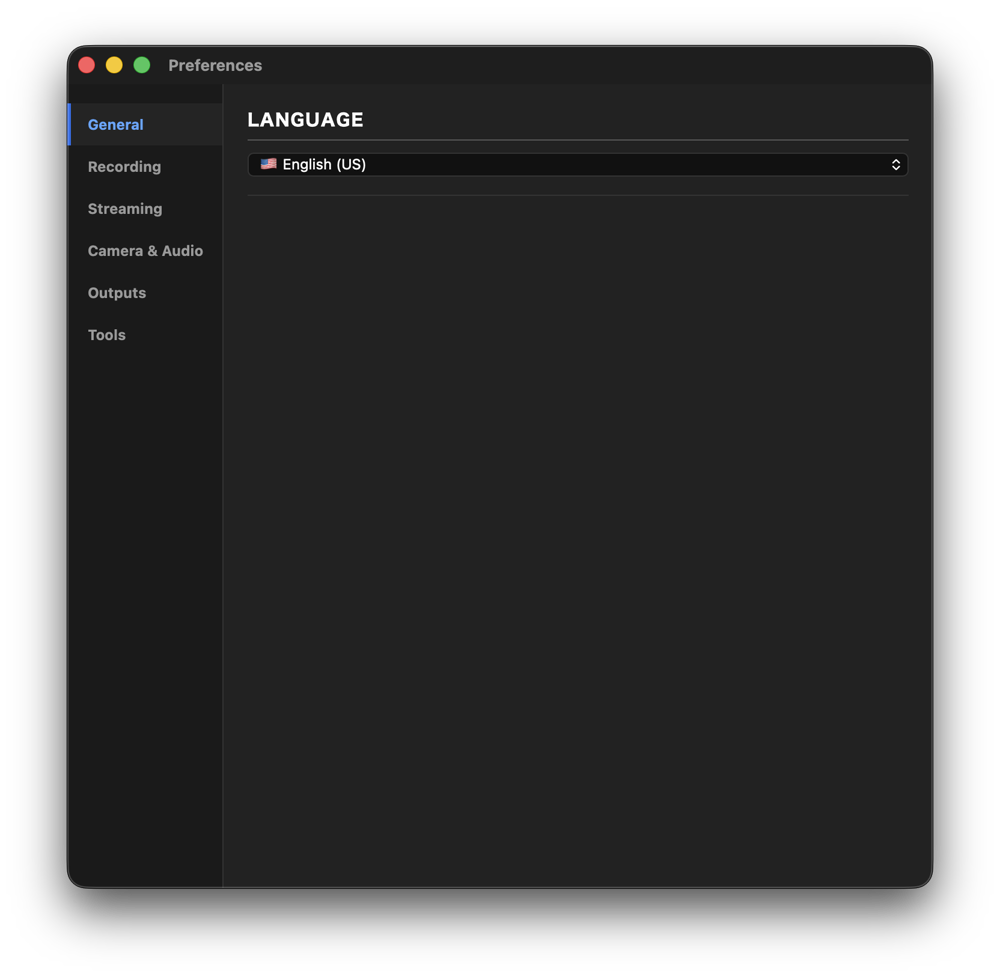Minimize Preferences using the yellow button

(114, 65)
